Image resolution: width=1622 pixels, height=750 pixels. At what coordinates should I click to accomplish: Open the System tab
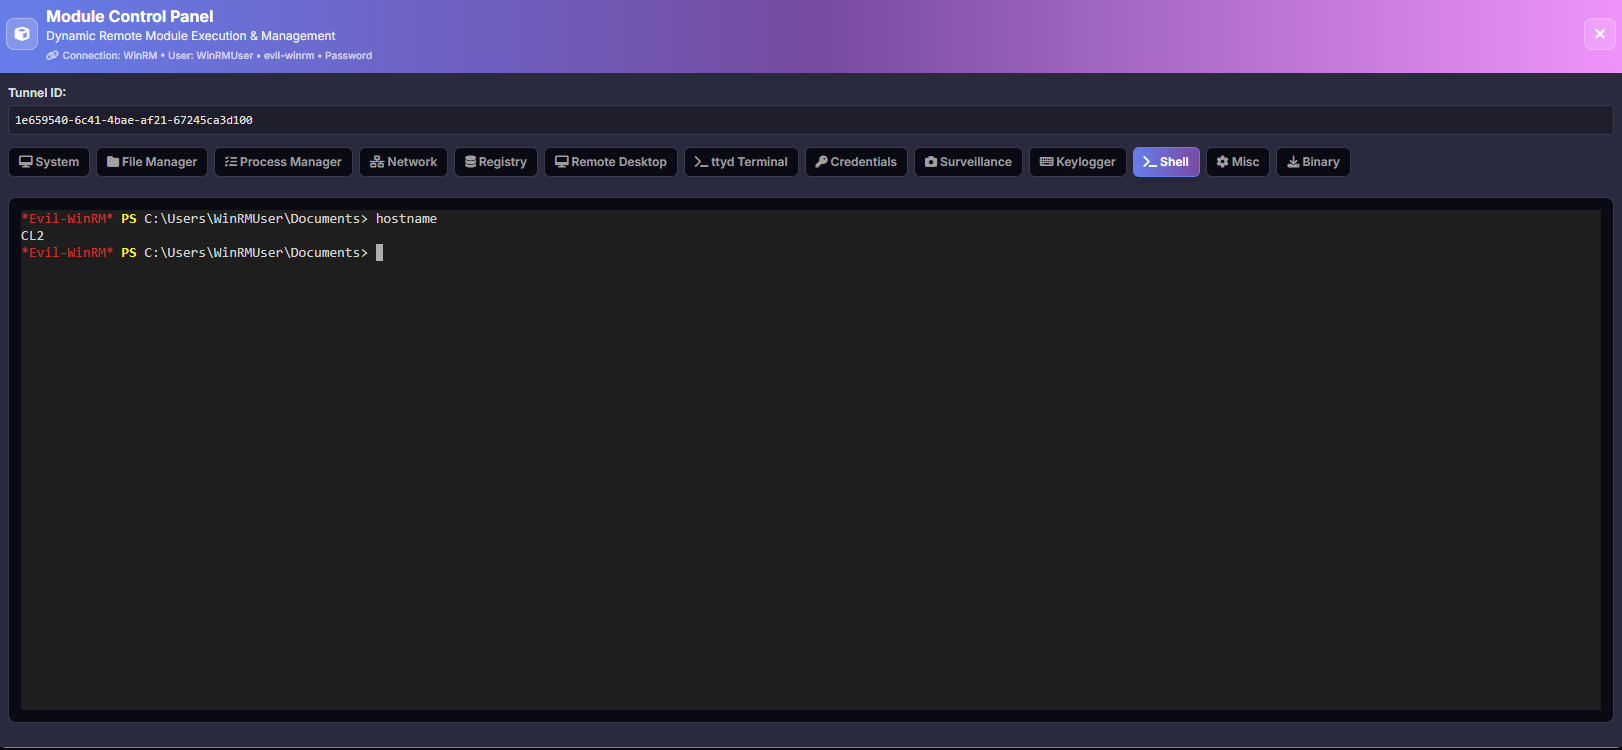pos(49,162)
